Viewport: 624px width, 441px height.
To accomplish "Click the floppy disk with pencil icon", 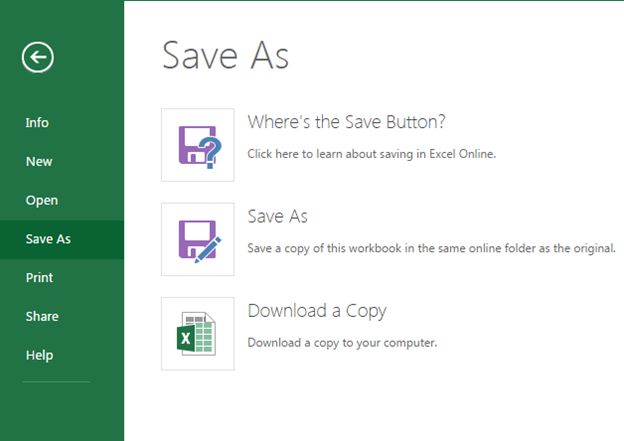I will [198, 239].
